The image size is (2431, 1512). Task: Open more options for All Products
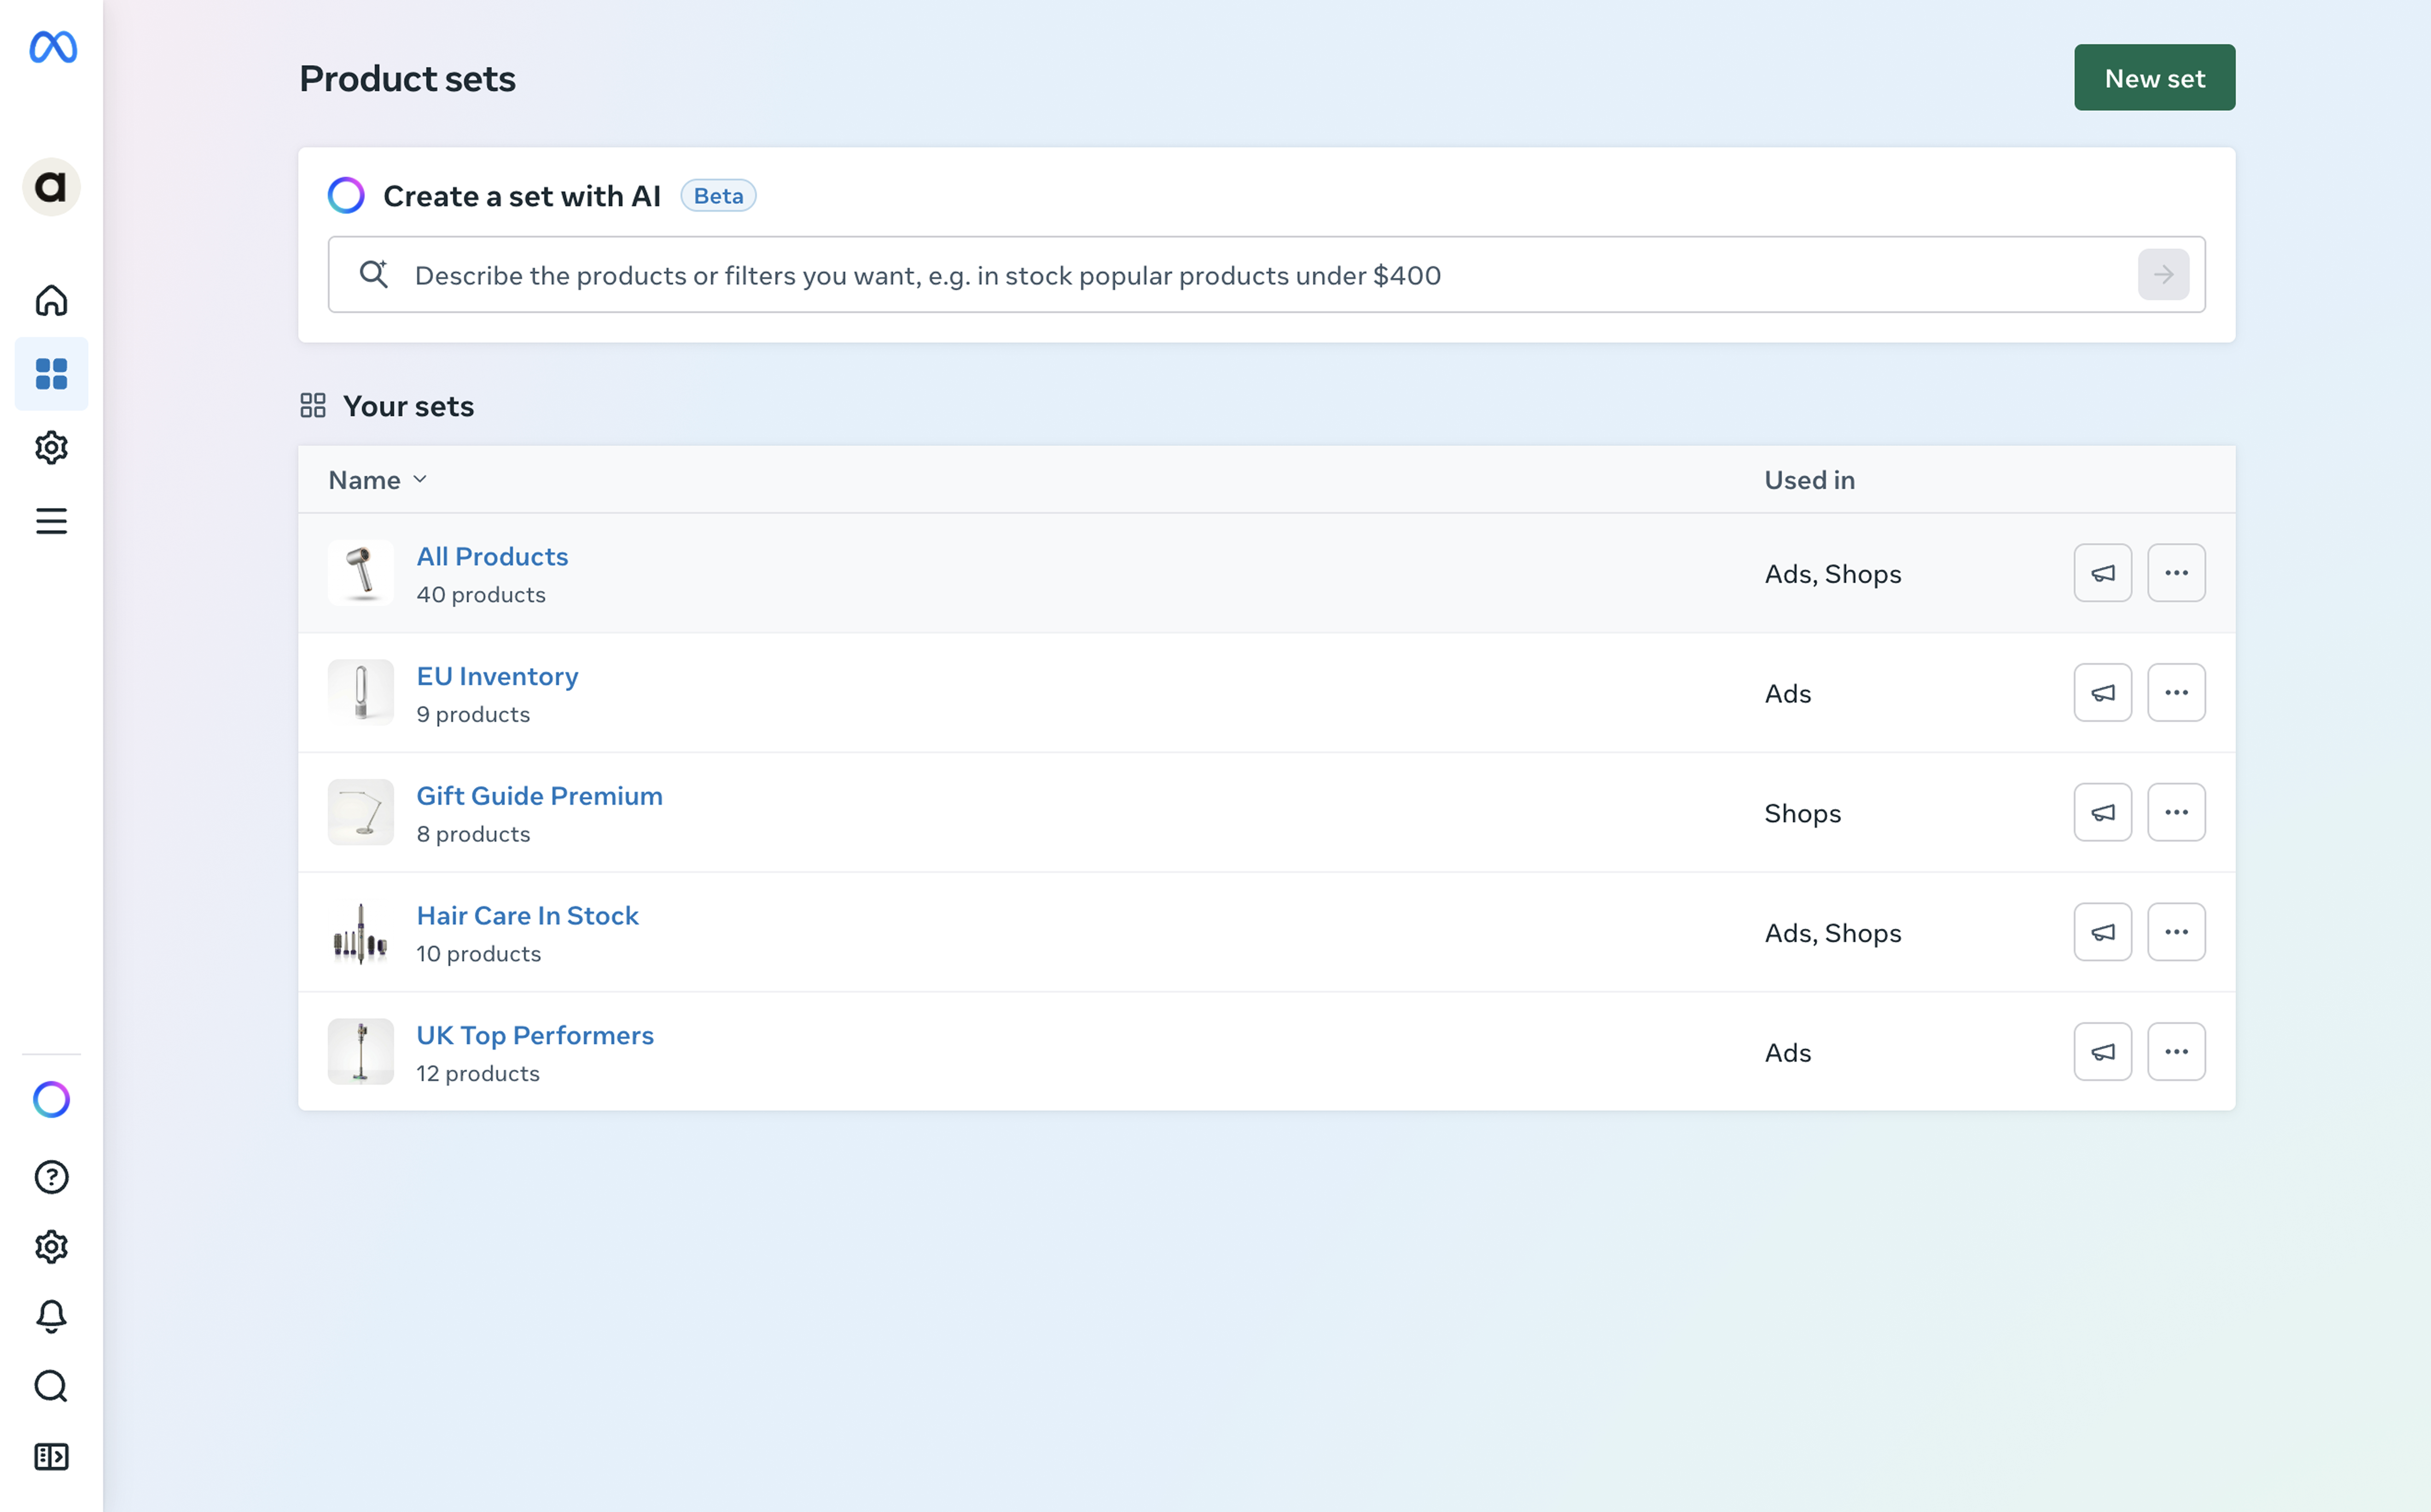(2176, 573)
